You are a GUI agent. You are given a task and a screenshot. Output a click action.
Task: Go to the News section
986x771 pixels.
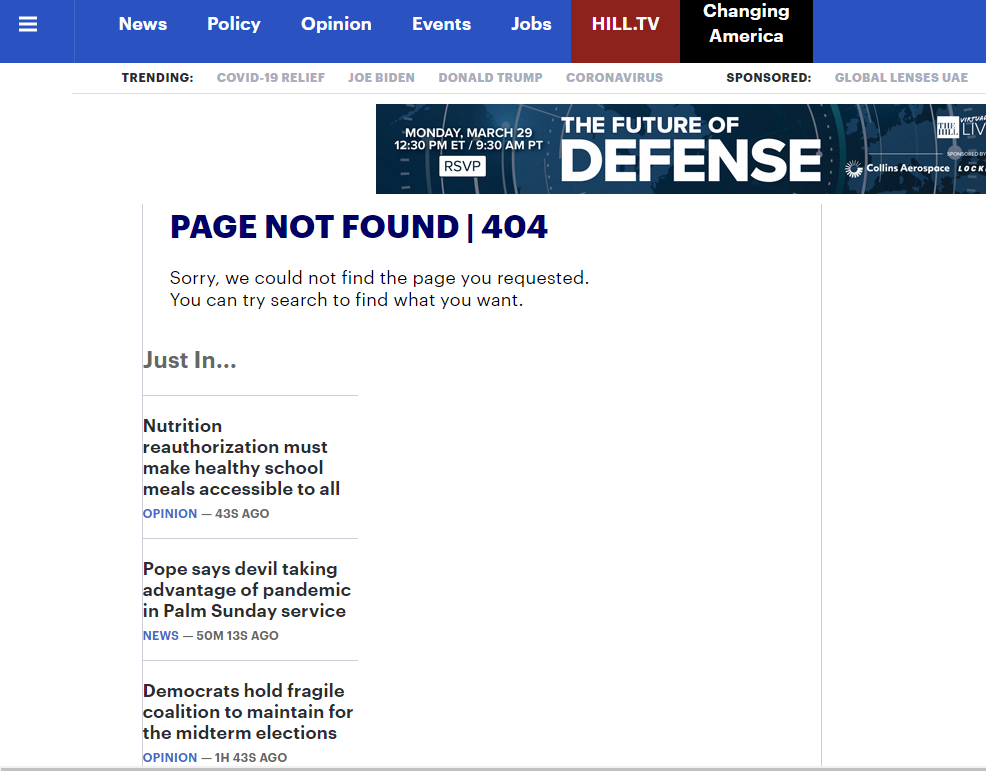[143, 24]
